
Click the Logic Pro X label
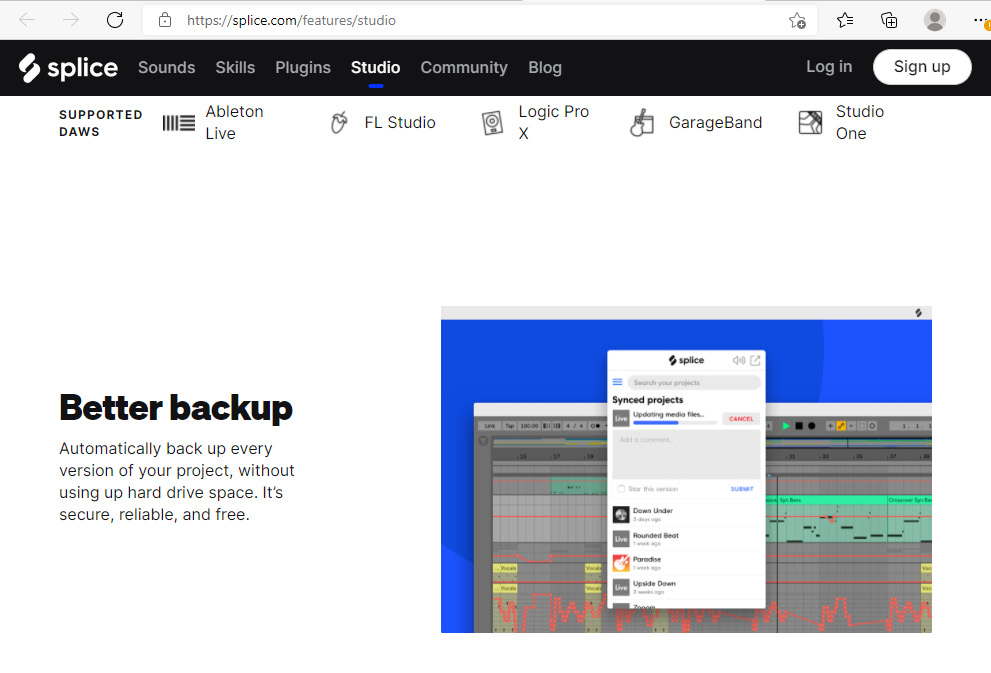[x=554, y=123]
